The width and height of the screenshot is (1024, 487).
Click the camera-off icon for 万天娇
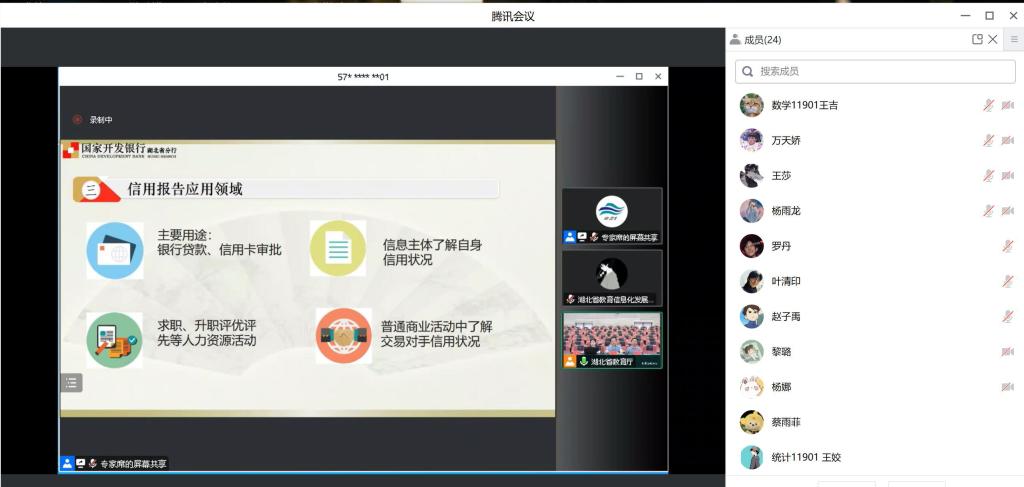click(x=1007, y=141)
